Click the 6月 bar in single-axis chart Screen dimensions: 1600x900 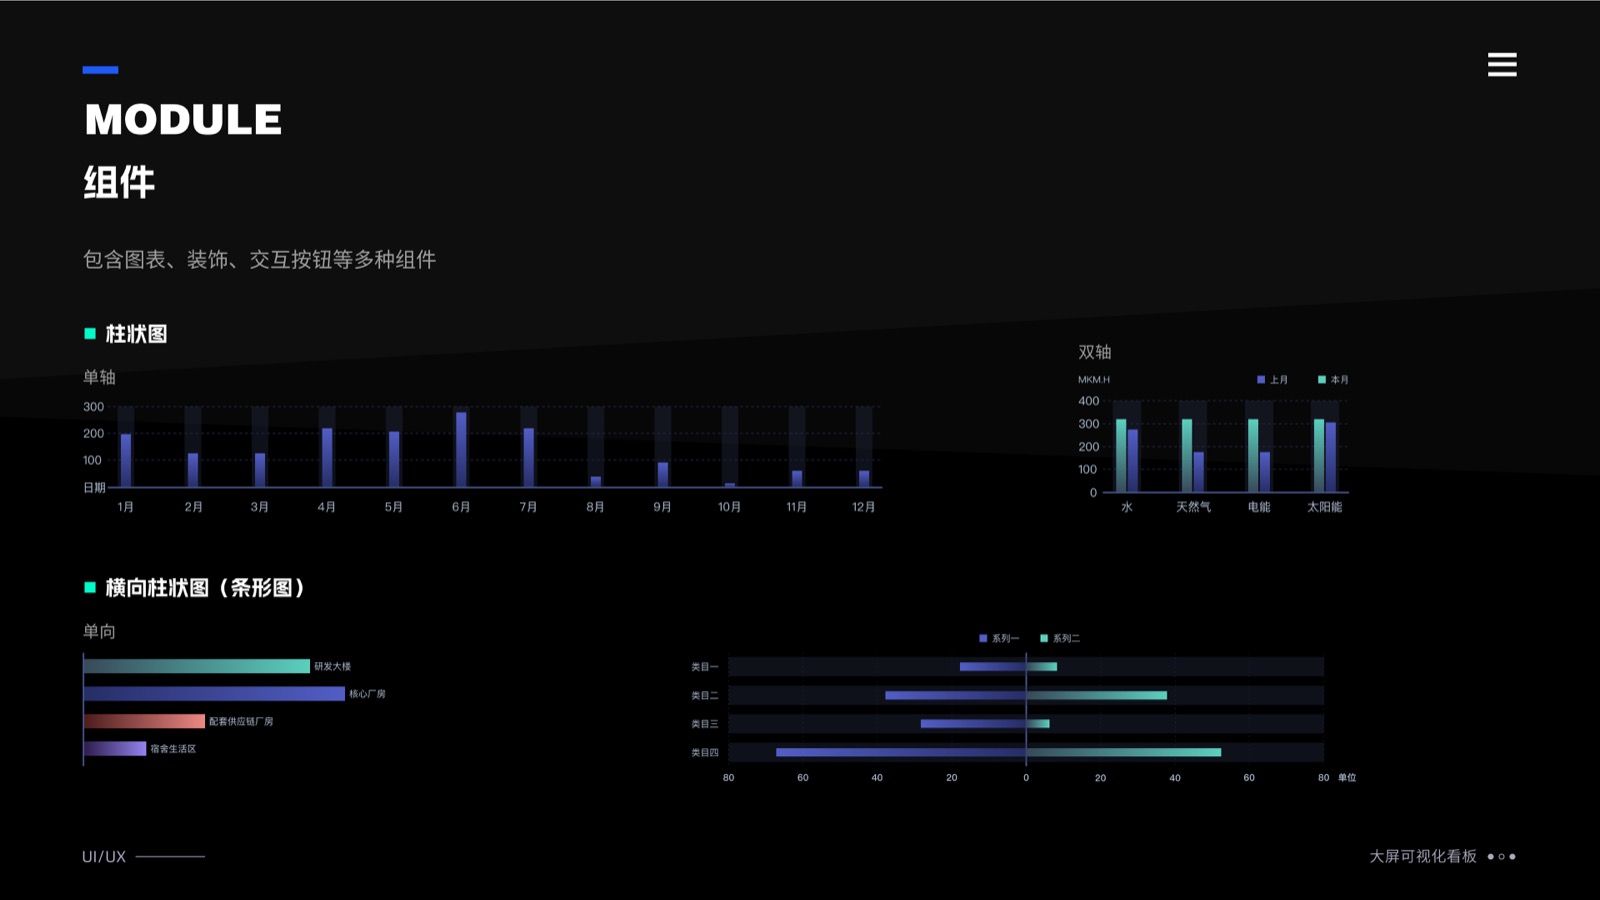pos(461,449)
